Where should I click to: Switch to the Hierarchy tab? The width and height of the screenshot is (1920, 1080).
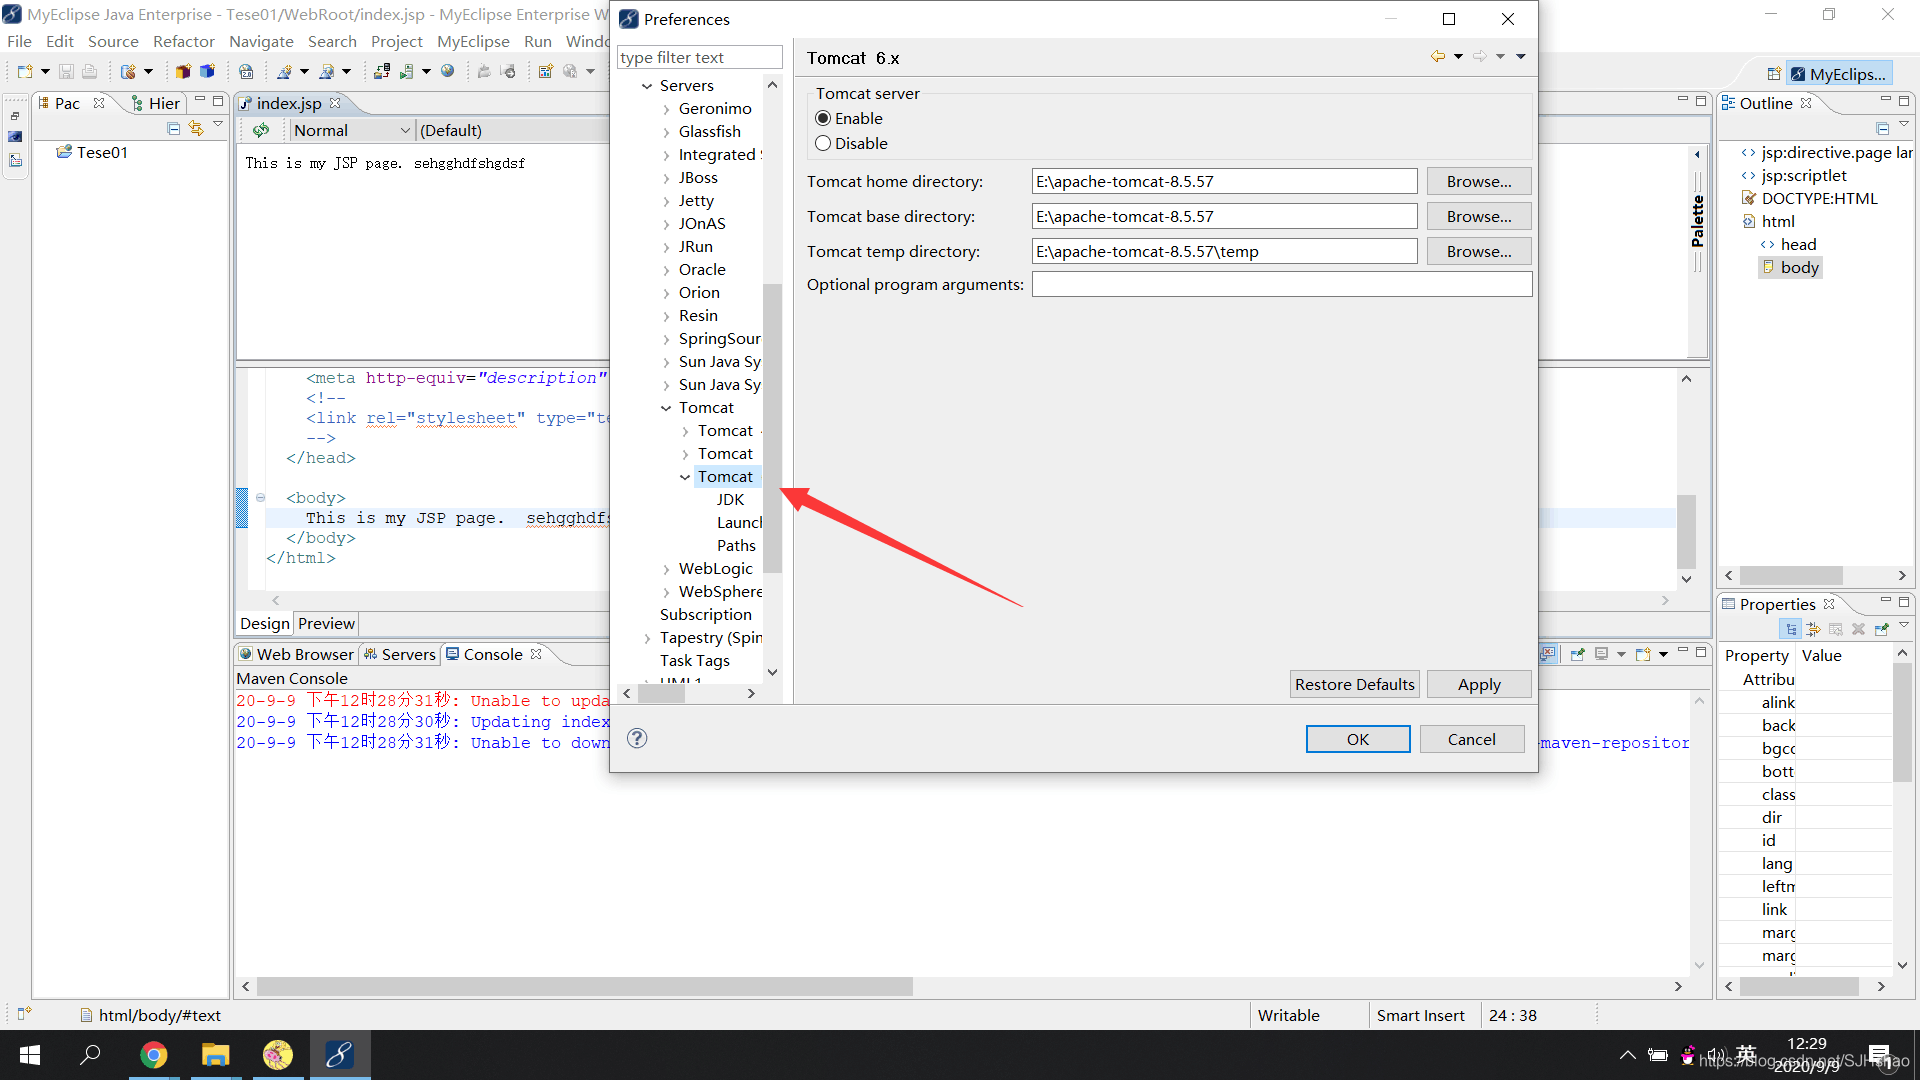[x=156, y=103]
